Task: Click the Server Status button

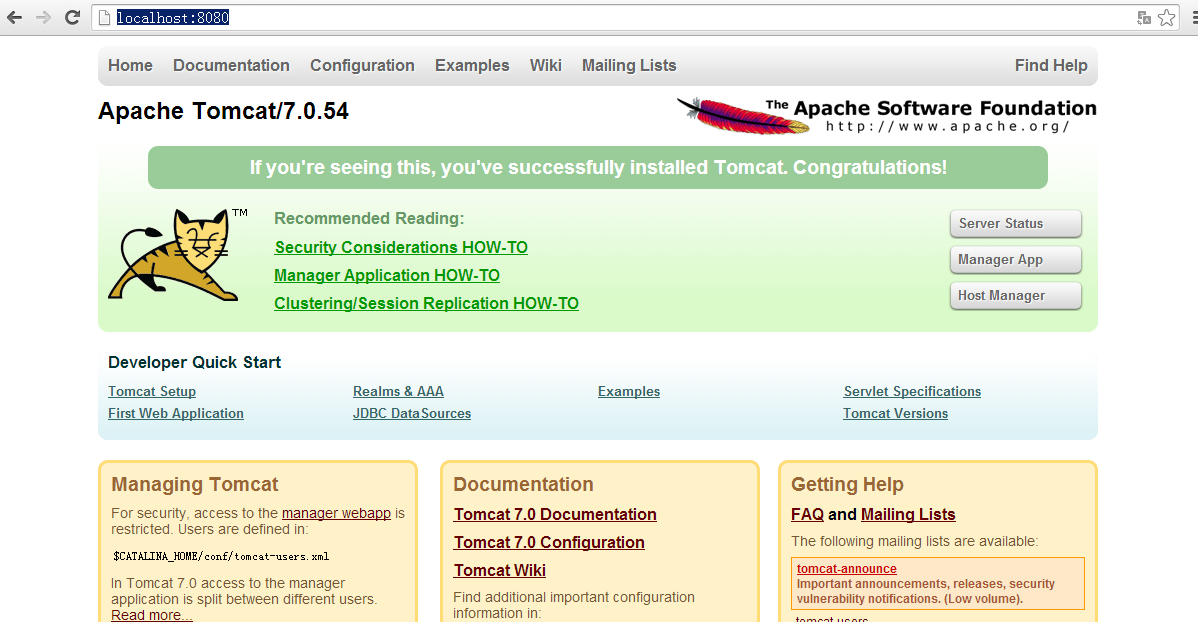Action: coord(1016,223)
